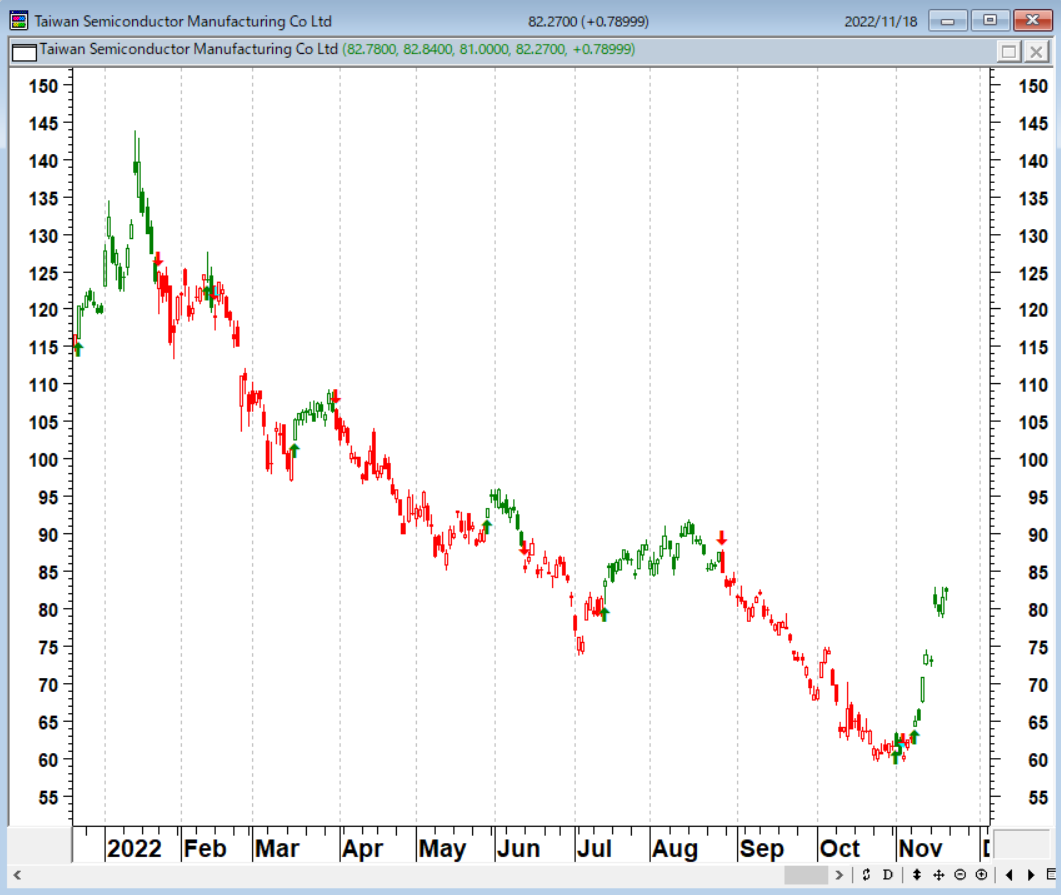Viewport: 1061px width, 895px height.
Task: Click the red sell arrow near September
Action: click(722, 538)
